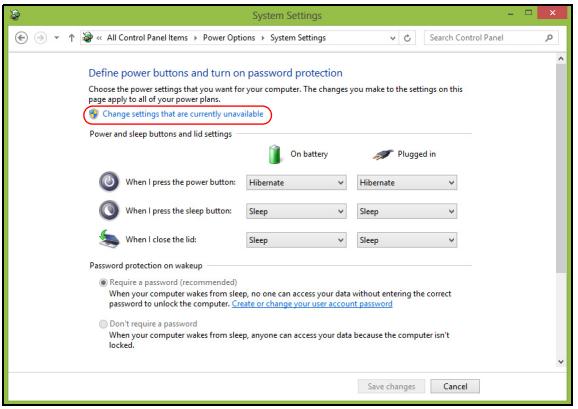Click the green battery icon

click(275, 154)
